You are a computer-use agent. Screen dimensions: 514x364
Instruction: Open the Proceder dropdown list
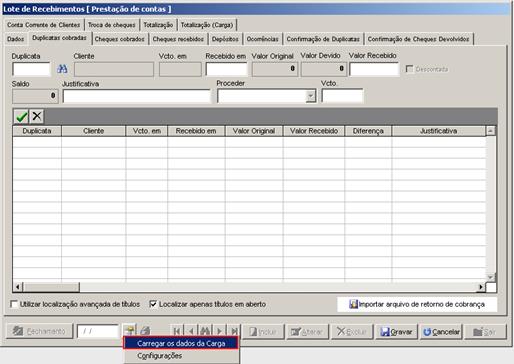pyautogui.click(x=311, y=96)
